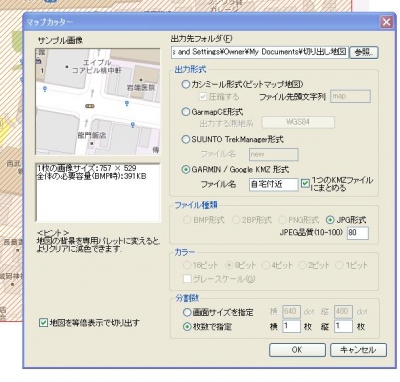Select 枚数で指定 split option
400x382 pixels.
187,326
